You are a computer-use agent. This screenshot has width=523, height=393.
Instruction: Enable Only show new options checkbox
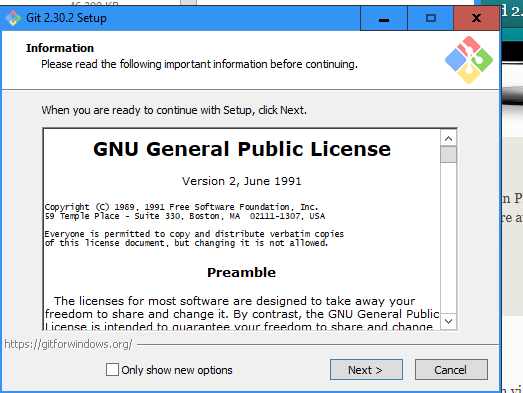(x=112, y=370)
